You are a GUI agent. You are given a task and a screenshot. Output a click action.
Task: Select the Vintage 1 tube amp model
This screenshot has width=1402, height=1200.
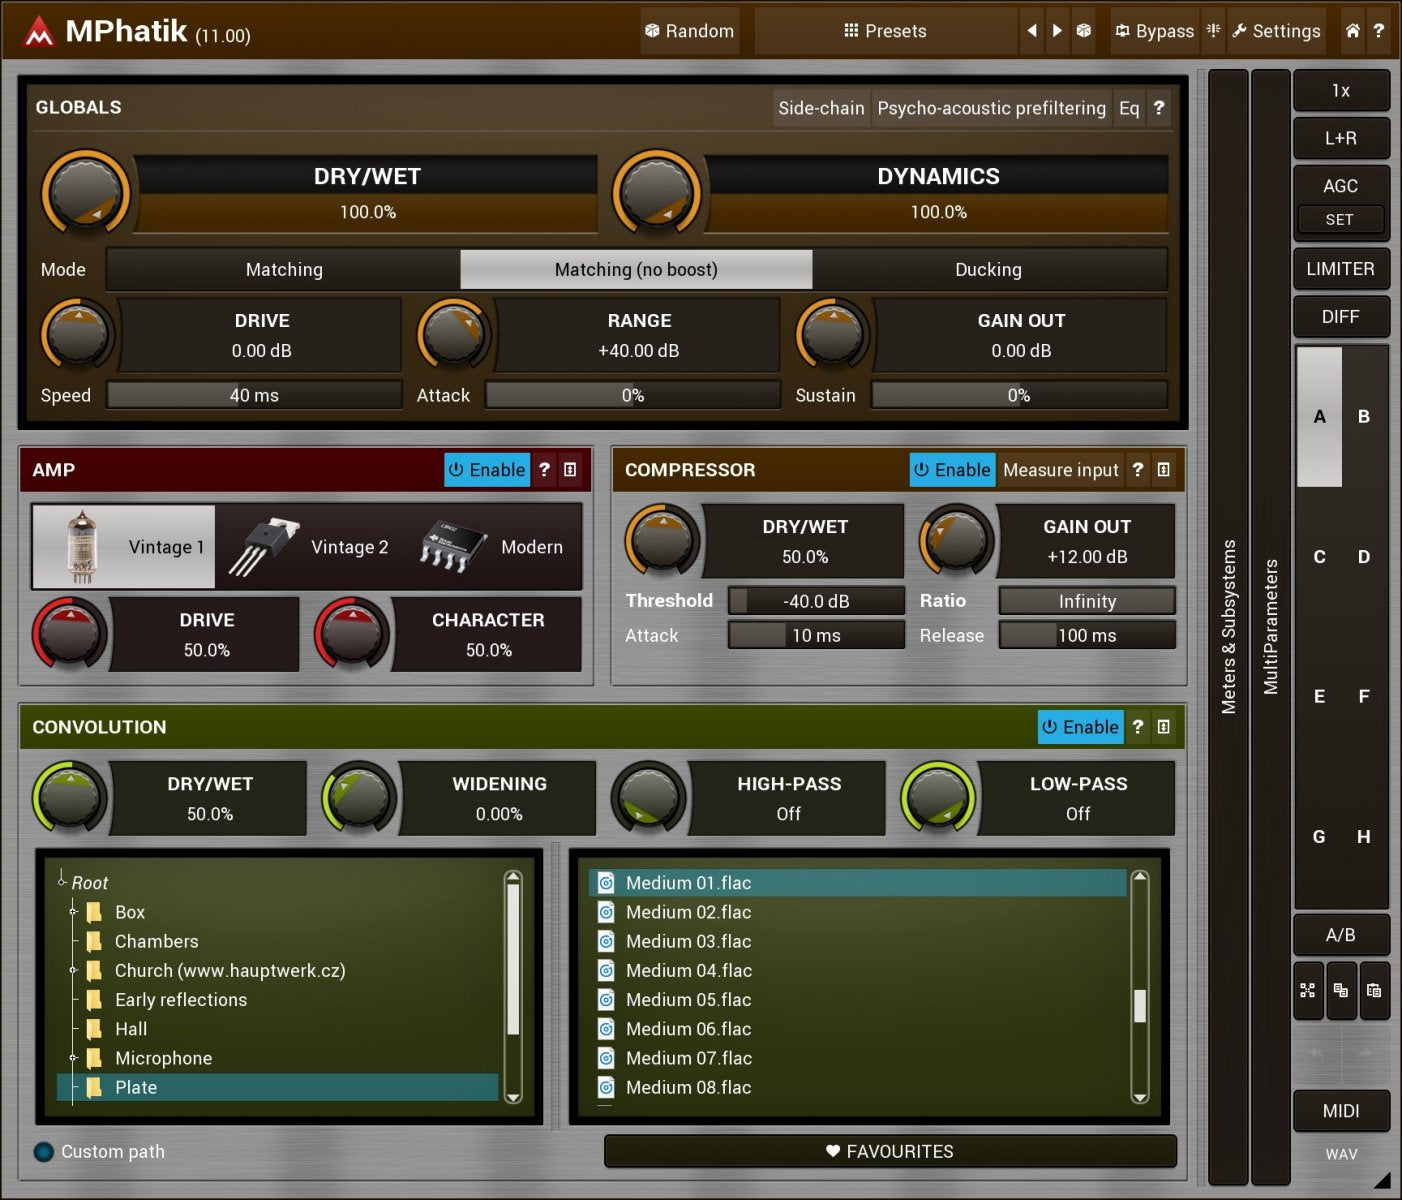124,547
